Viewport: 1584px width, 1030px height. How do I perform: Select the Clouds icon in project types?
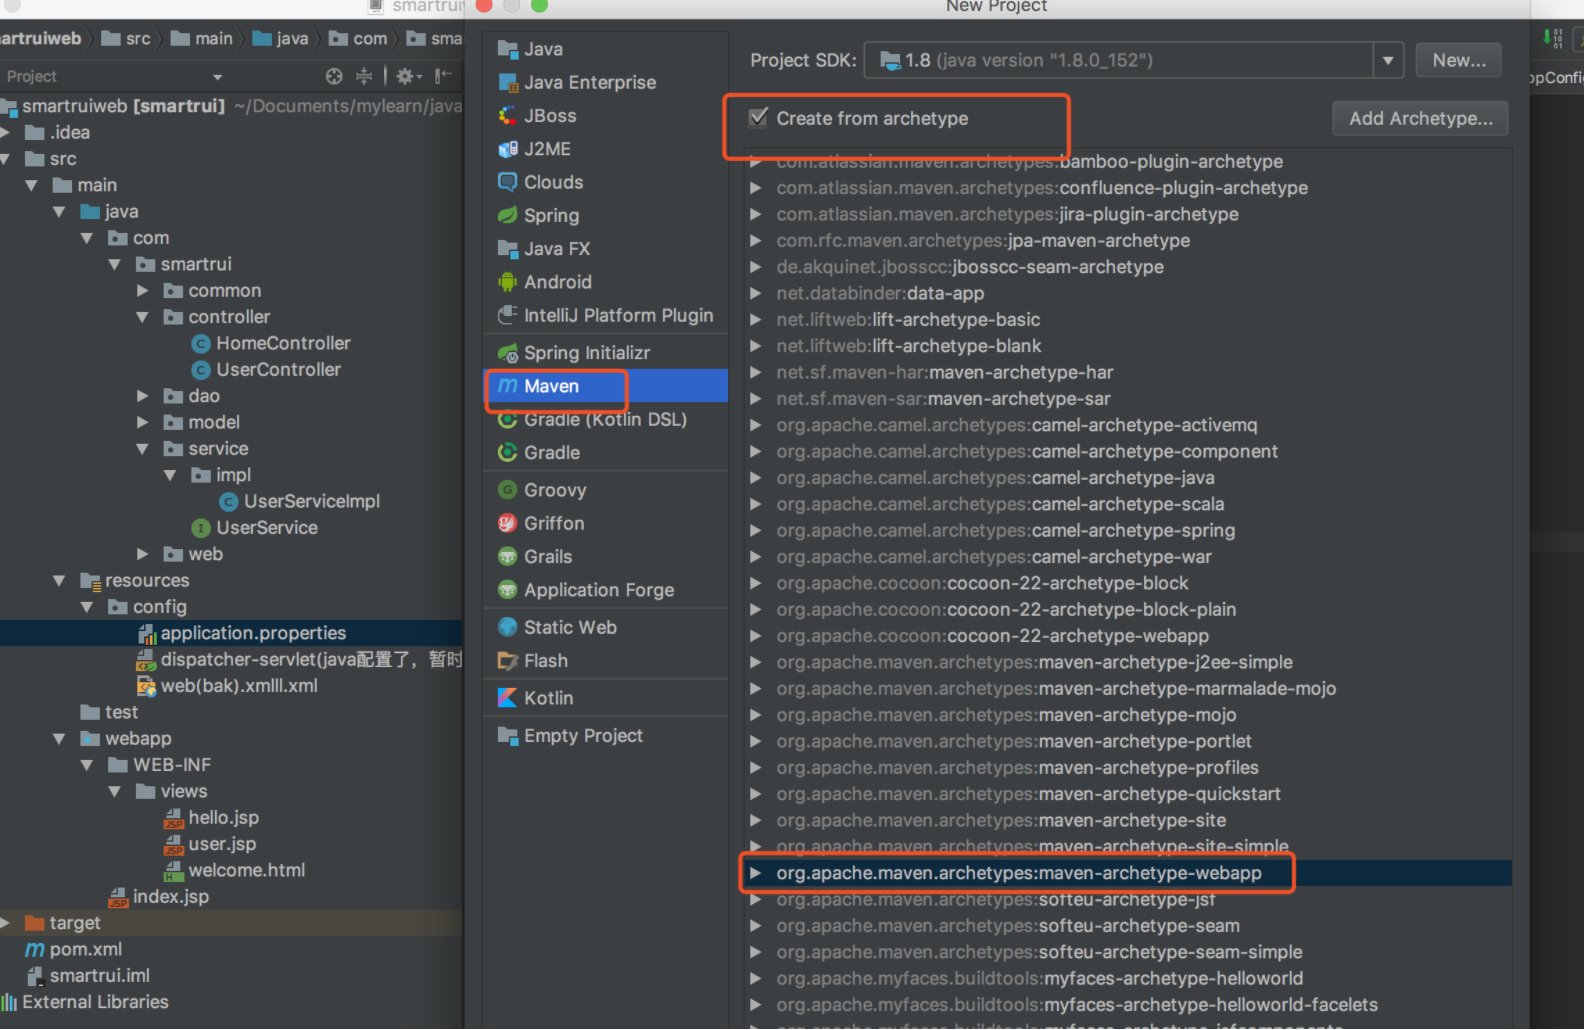pos(507,182)
